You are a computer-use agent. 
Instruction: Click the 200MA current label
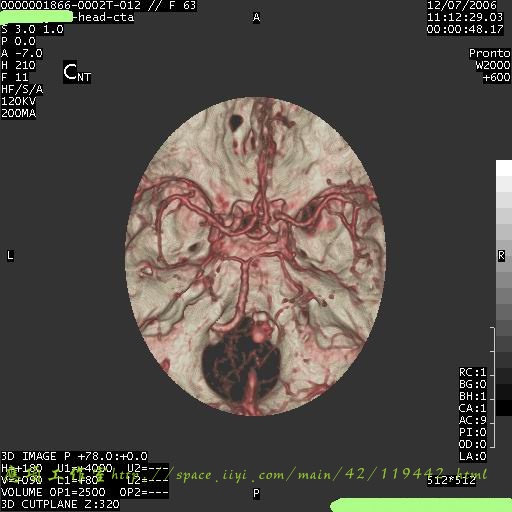(x=18, y=113)
